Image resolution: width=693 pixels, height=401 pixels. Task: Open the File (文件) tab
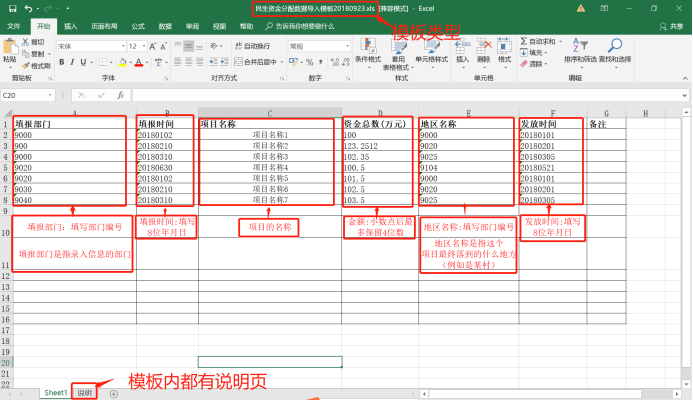[x=14, y=27]
